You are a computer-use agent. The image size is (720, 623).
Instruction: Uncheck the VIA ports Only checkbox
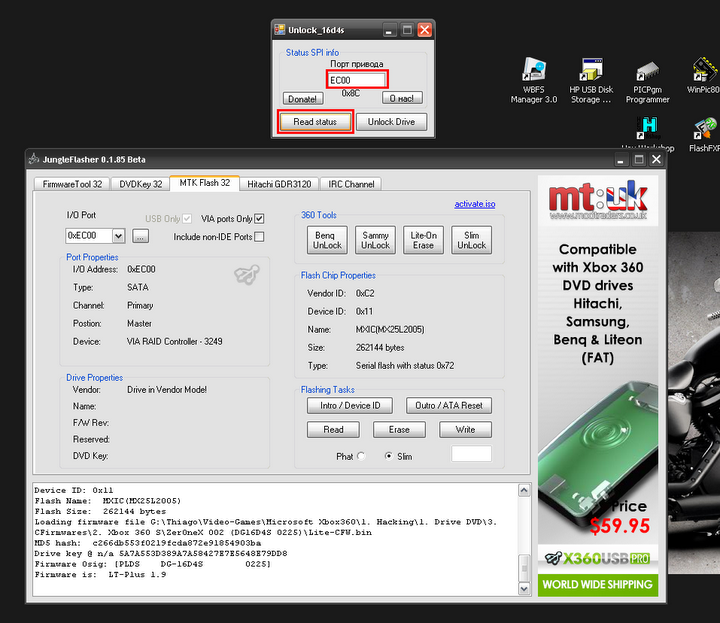[259, 219]
